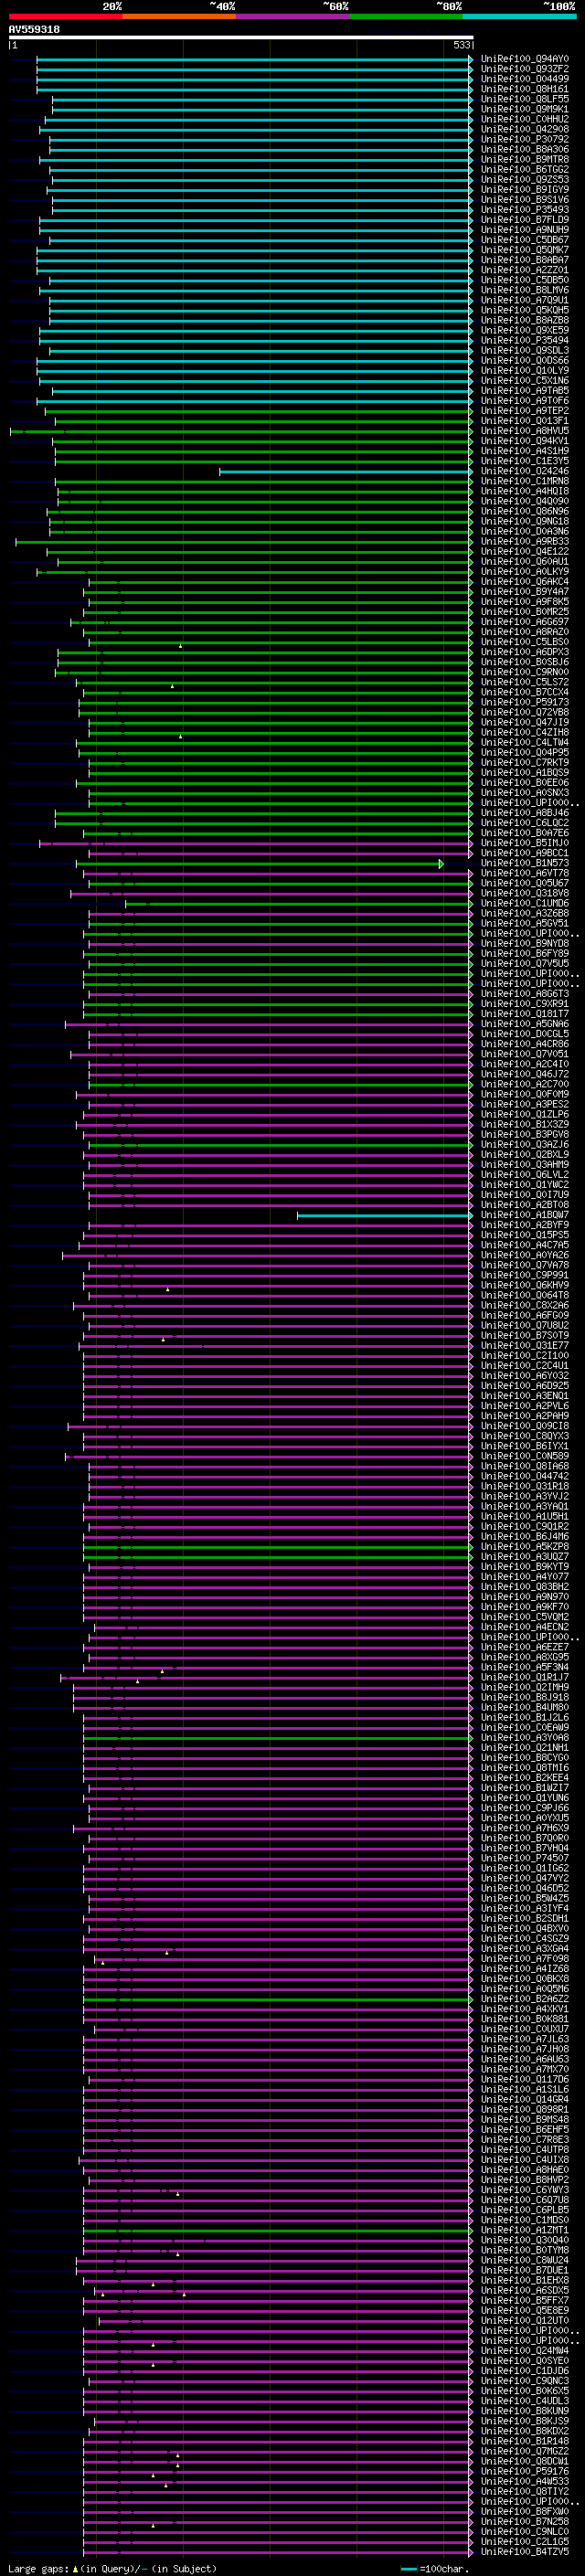
Task: Click the white query length bar
Action: click(x=241, y=38)
